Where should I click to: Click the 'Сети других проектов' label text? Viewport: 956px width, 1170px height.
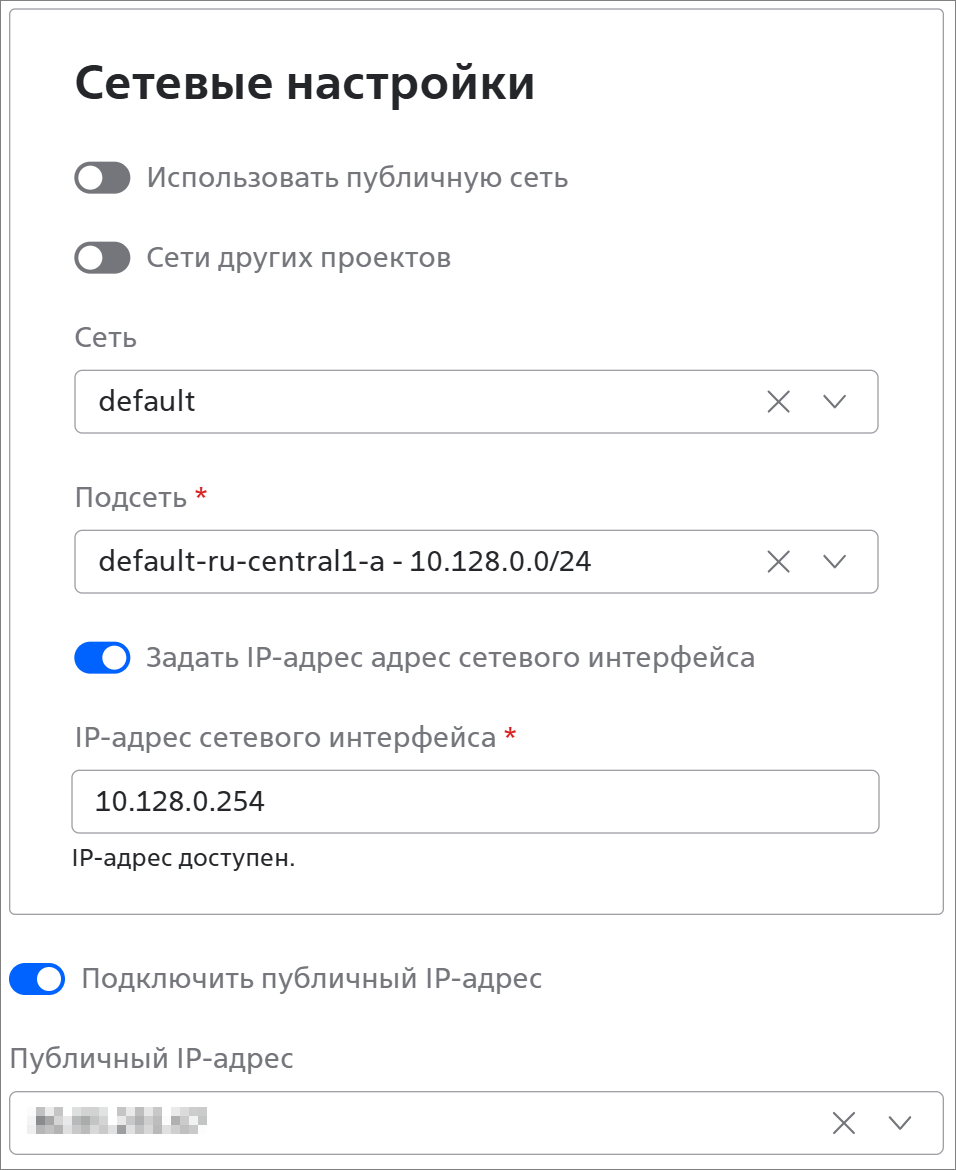tap(298, 258)
